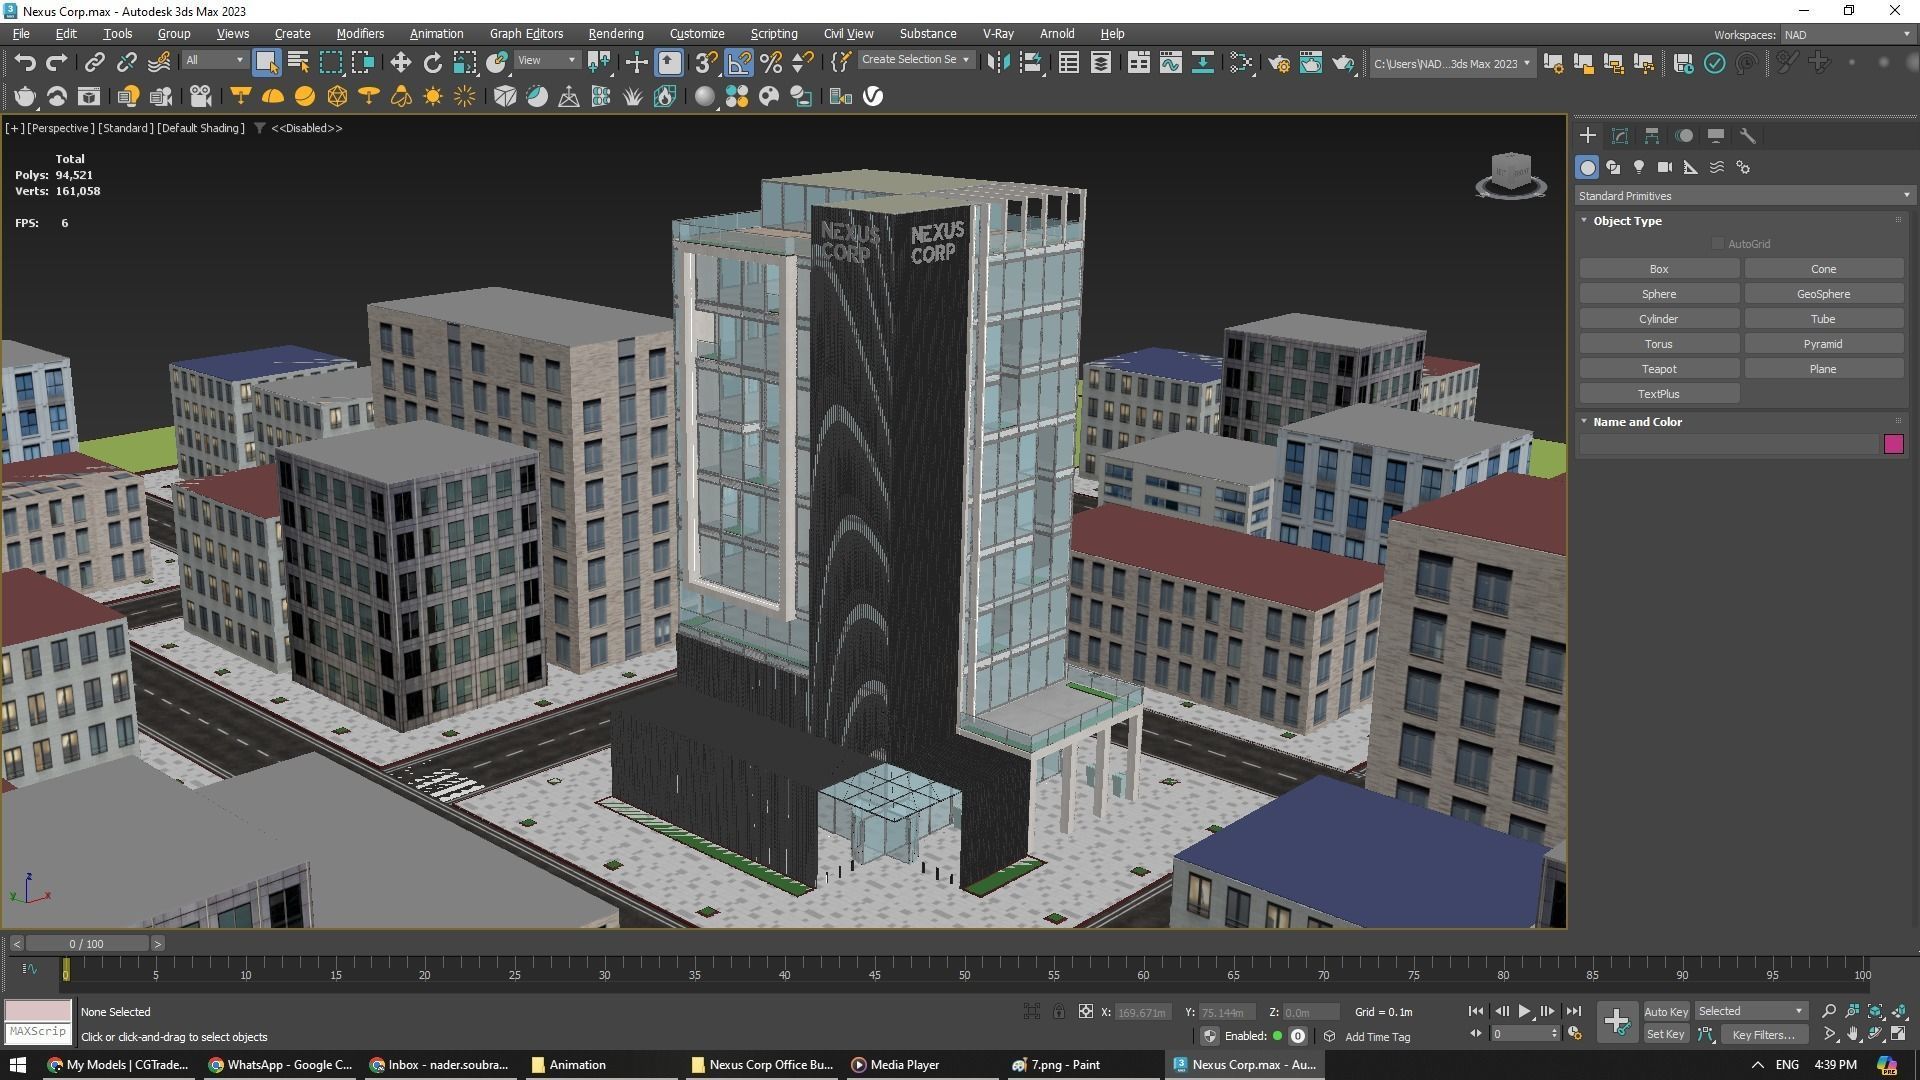Select the Space Warps category icon
Viewport: 1920px width, 1080px height.
point(1717,167)
